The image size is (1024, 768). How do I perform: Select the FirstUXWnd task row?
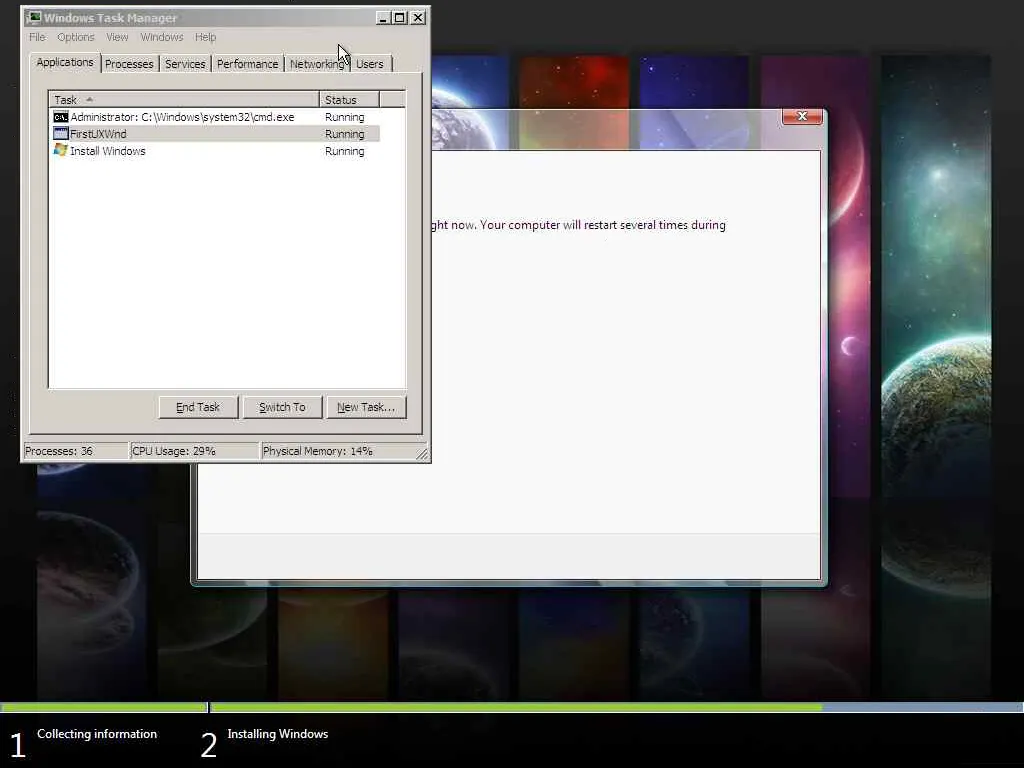[x=216, y=134]
